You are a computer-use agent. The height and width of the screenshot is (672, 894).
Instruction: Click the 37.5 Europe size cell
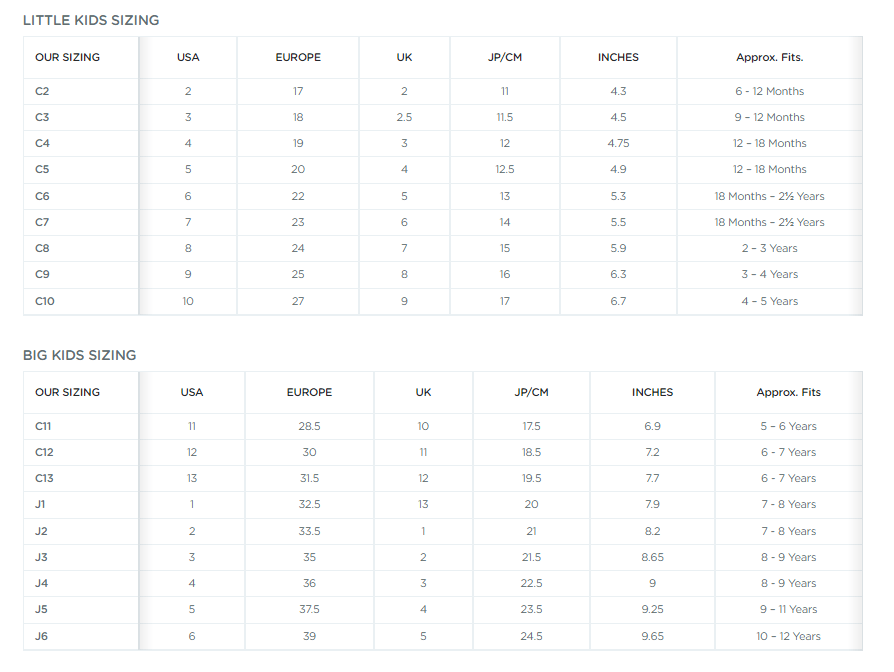click(x=310, y=609)
